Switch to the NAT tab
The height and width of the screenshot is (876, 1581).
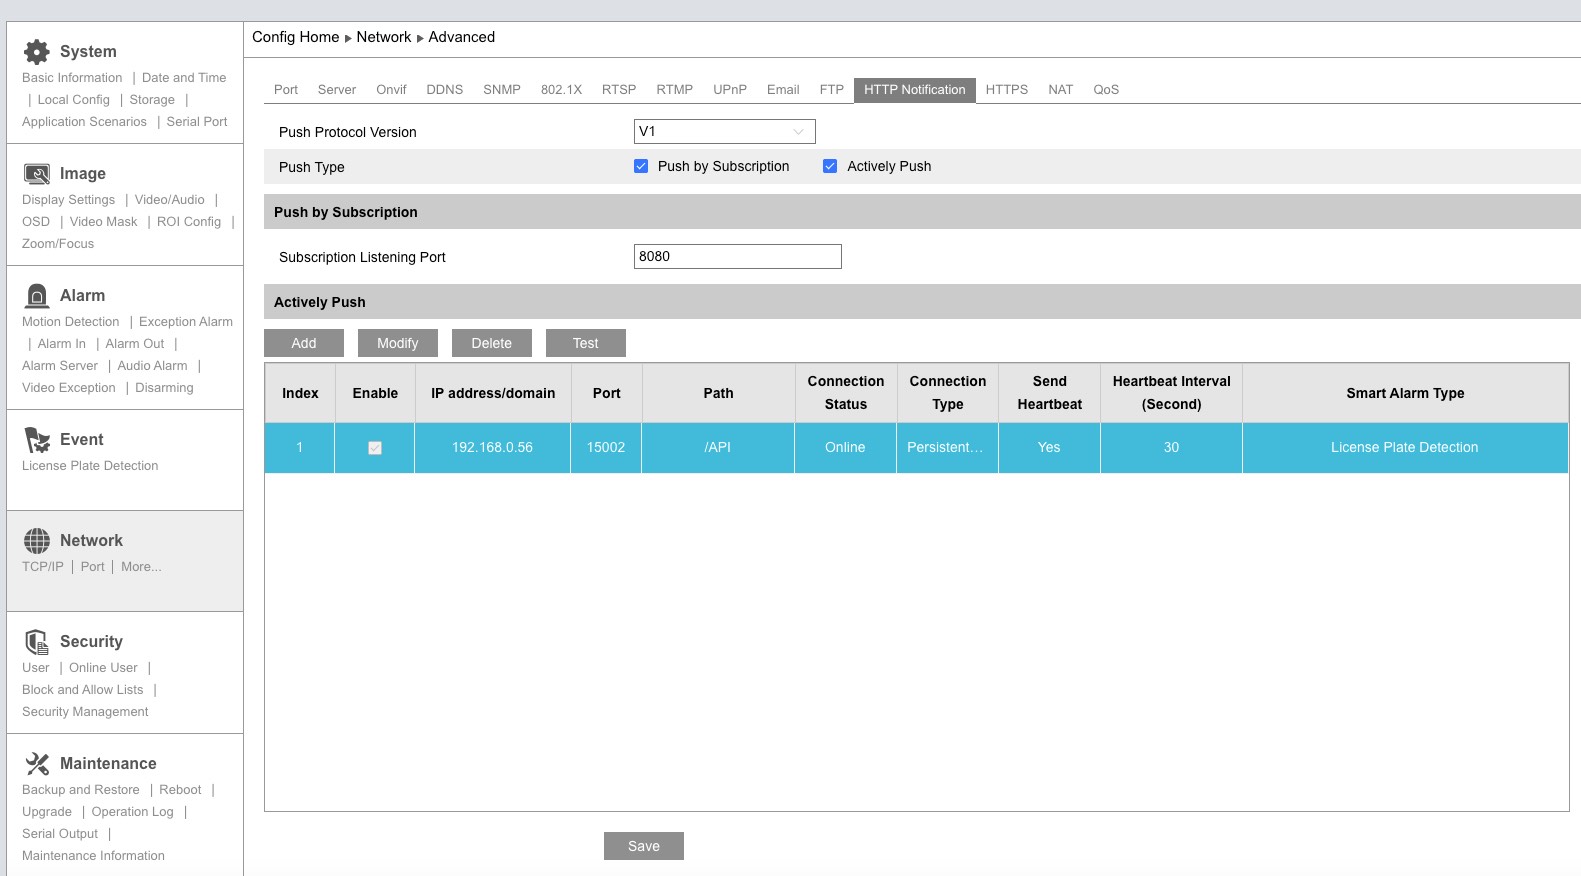point(1061,89)
